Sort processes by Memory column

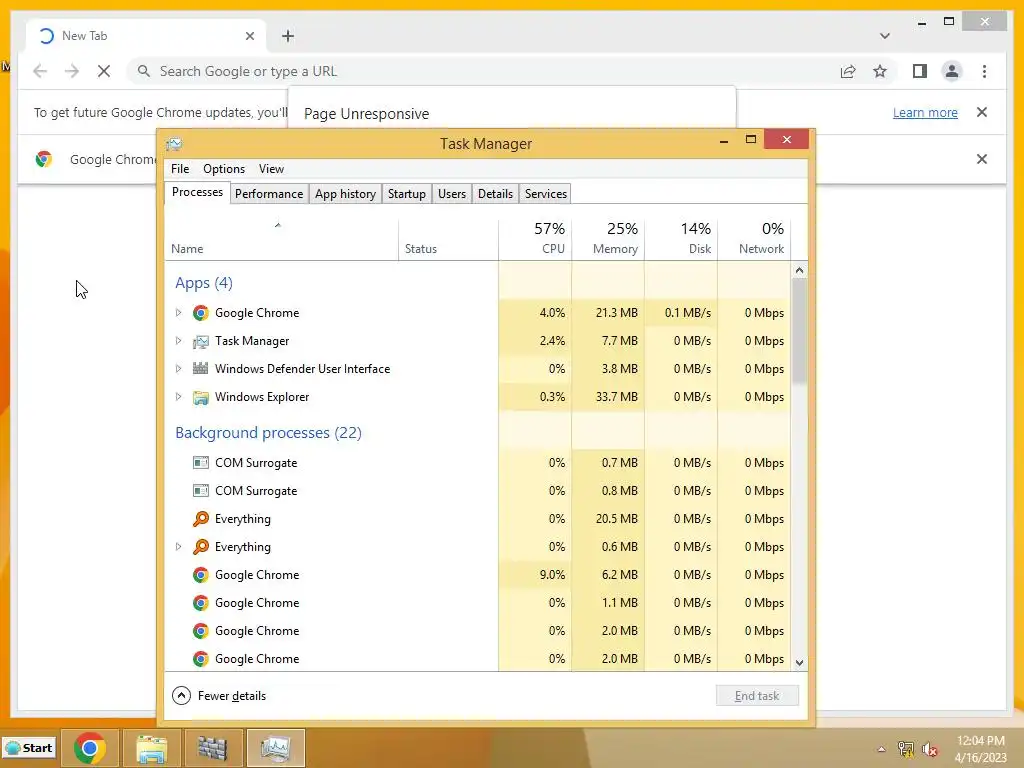pyautogui.click(x=608, y=238)
